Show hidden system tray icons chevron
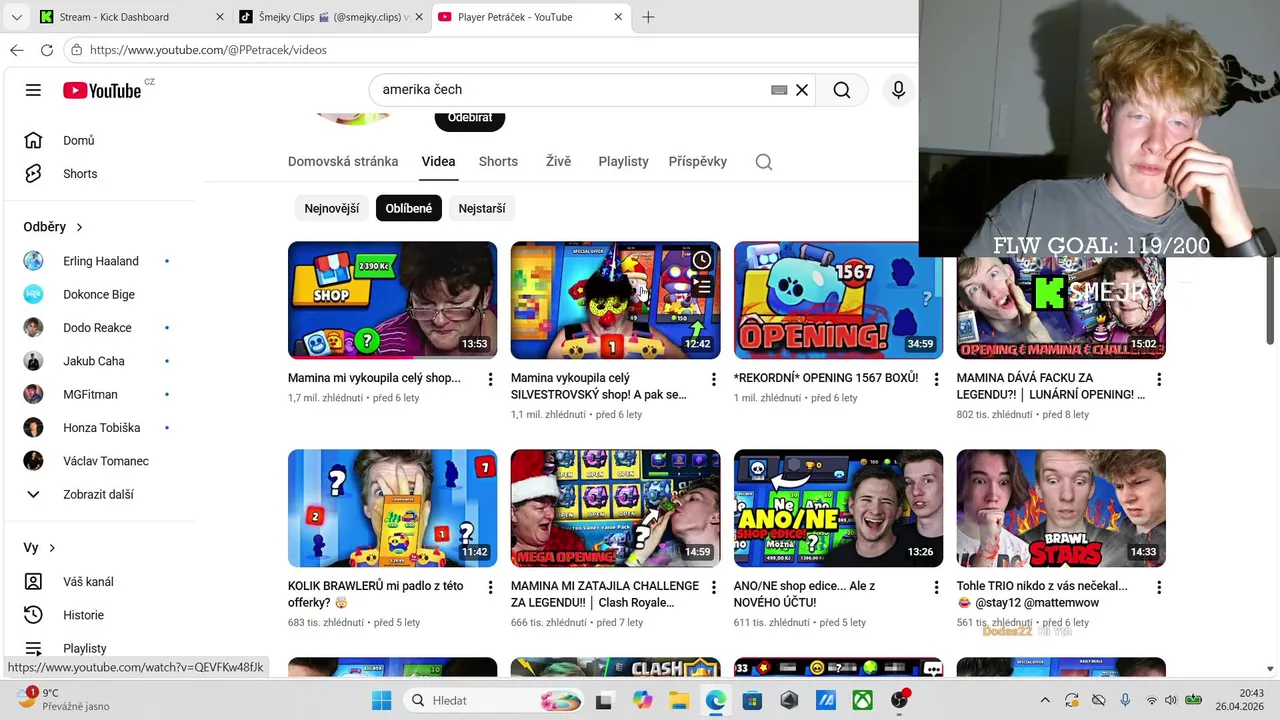The height and width of the screenshot is (720, 1280). pyautogui.click(x=1045, y=700)
